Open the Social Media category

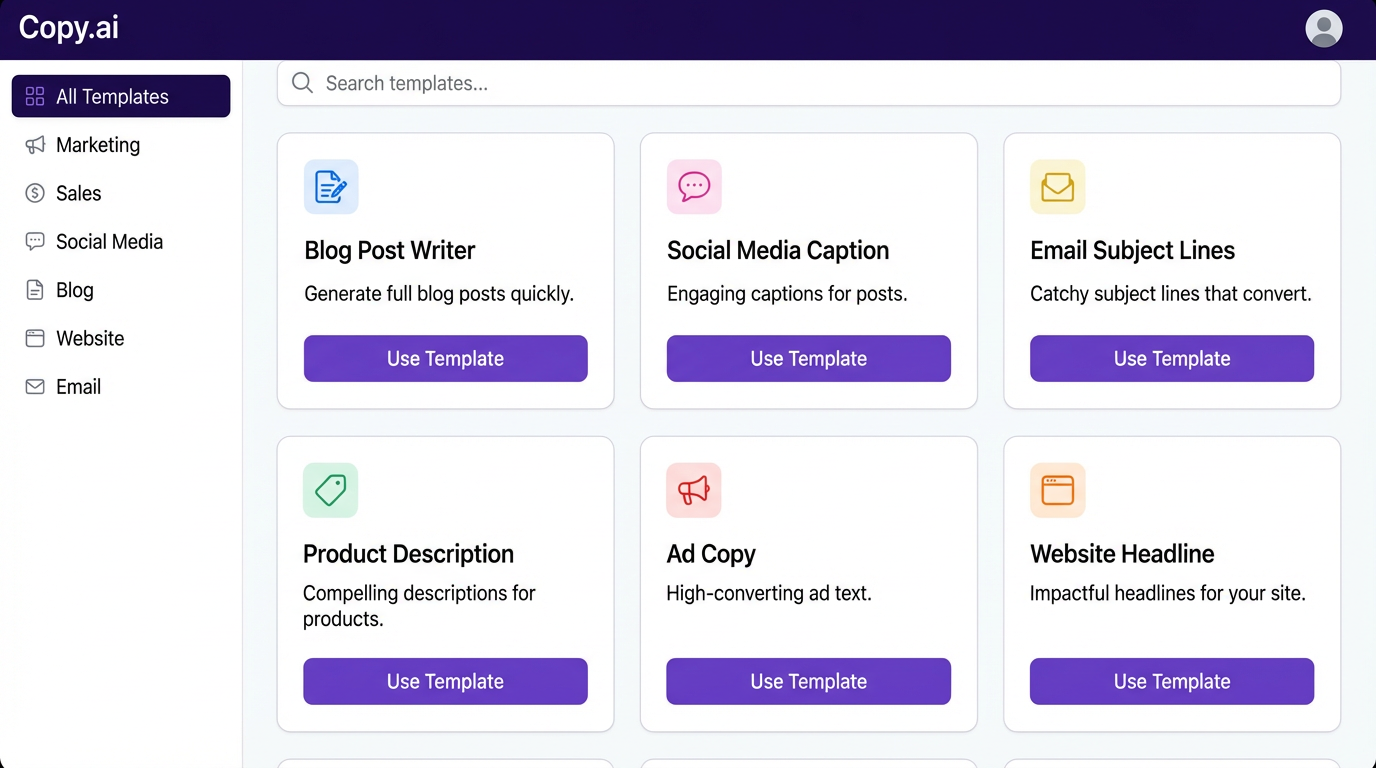(x=108, y=241)
